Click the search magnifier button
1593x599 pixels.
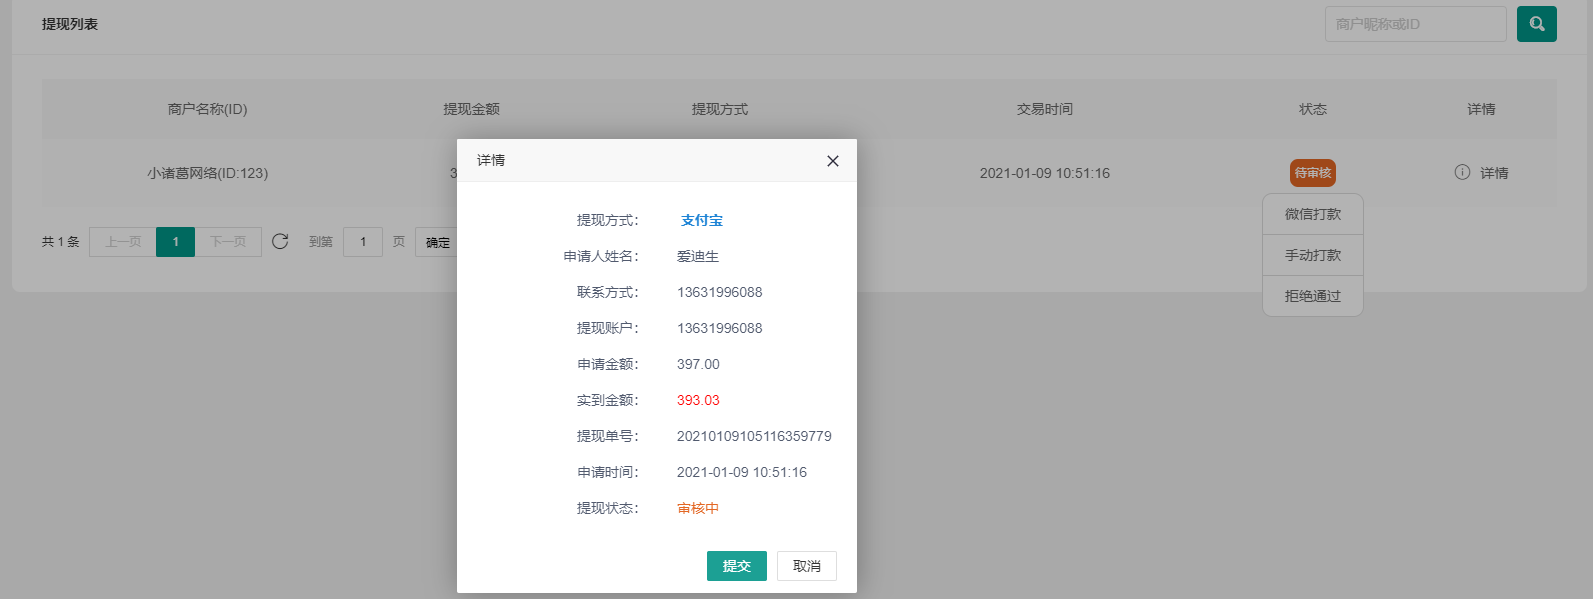[1536, 24]
